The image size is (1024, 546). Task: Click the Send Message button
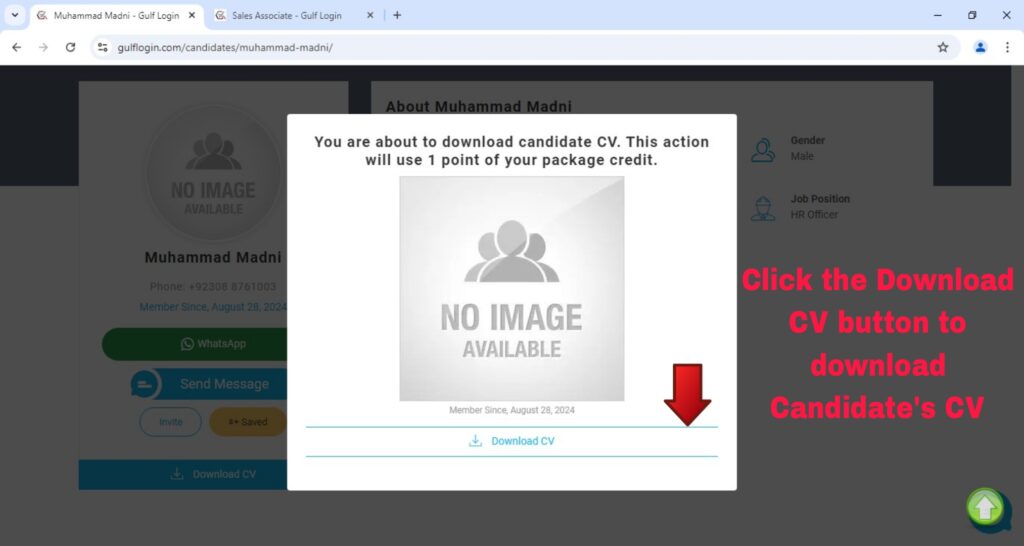(x=210, y=384)
